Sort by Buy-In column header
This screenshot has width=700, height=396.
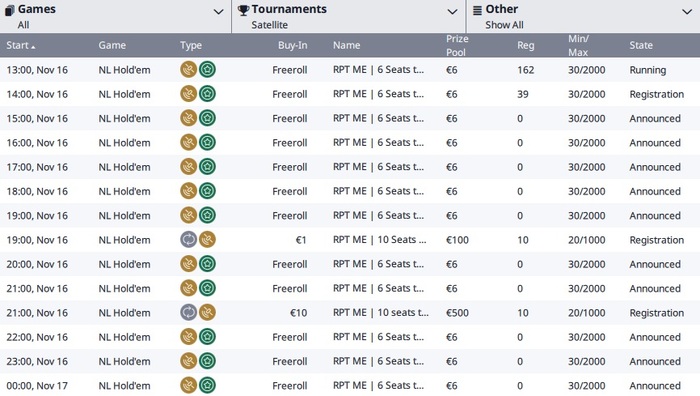(x=292, y=45)
